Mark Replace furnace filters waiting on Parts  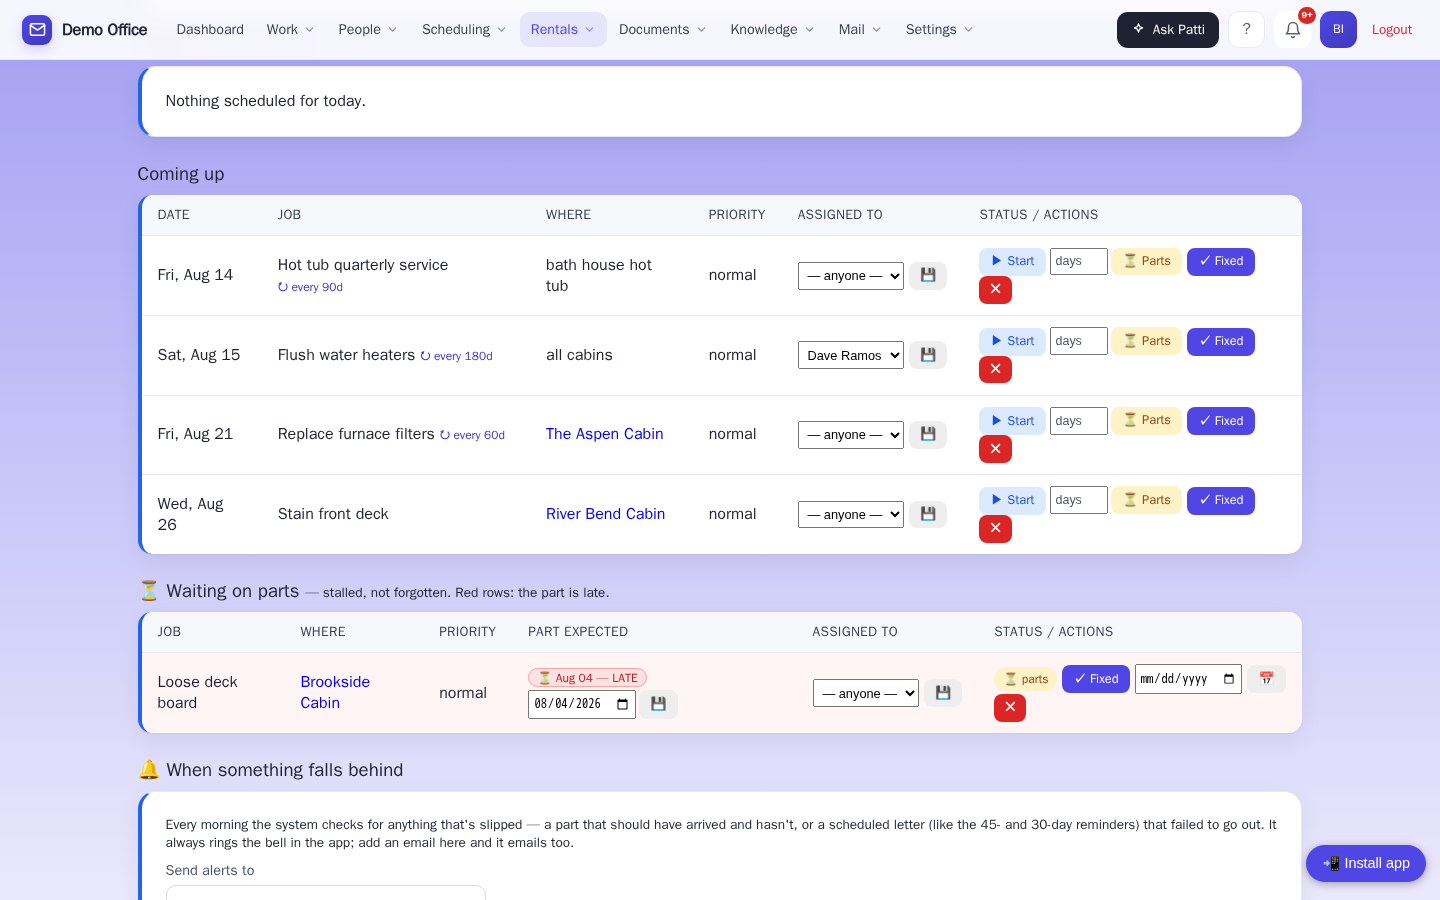1147,421
